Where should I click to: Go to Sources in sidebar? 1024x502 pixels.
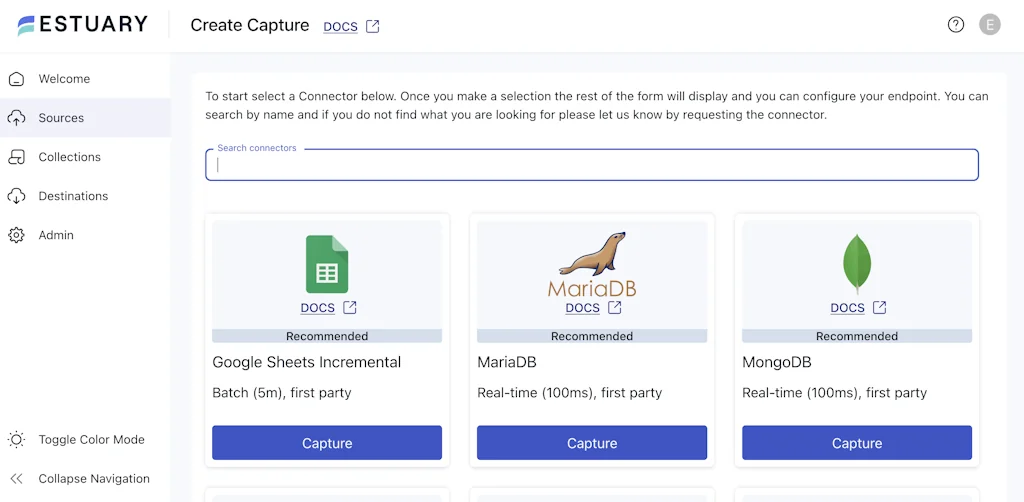[61, 118]
